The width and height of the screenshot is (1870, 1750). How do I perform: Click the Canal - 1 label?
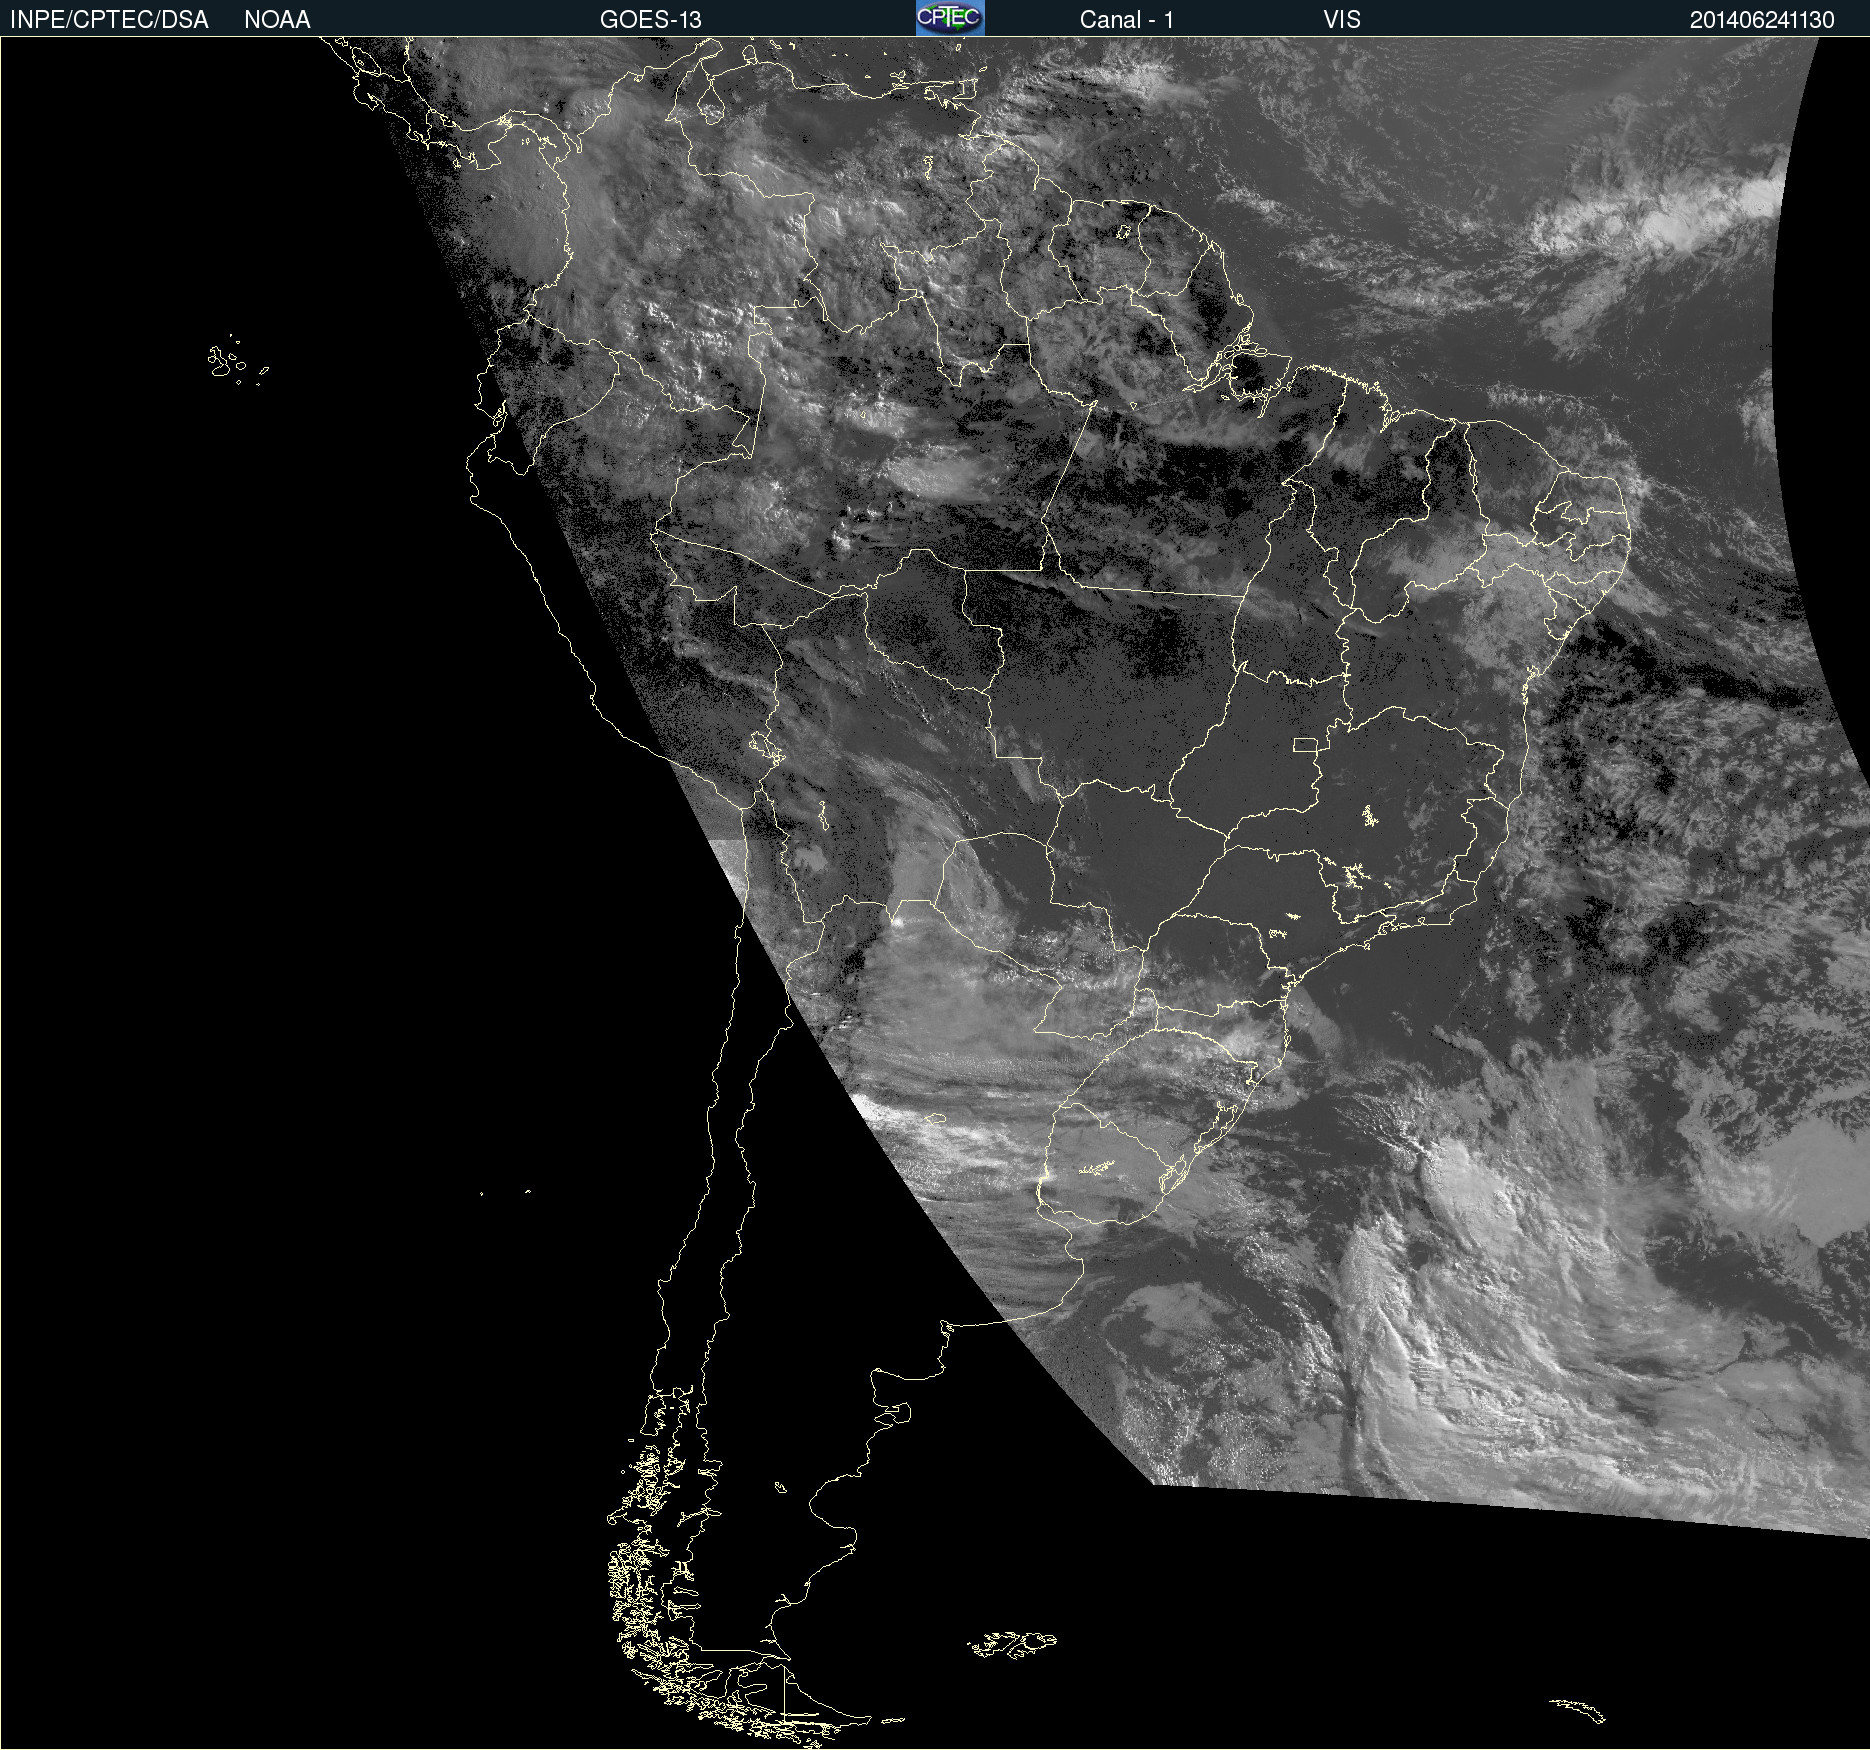tap(1126, 20)
